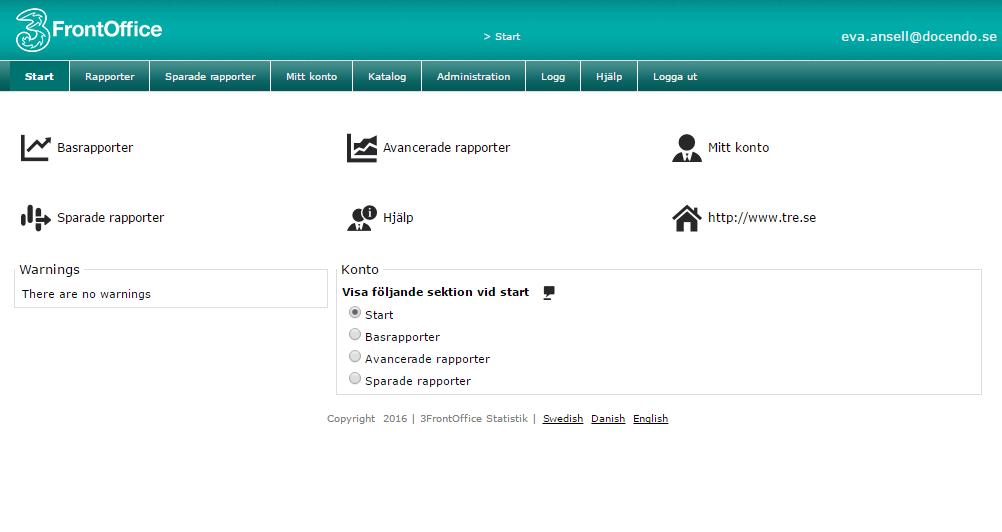This screenshot has width=1002, height=532.
Task: Click the tooltip icon beside section heading
Action: (548, 293)
